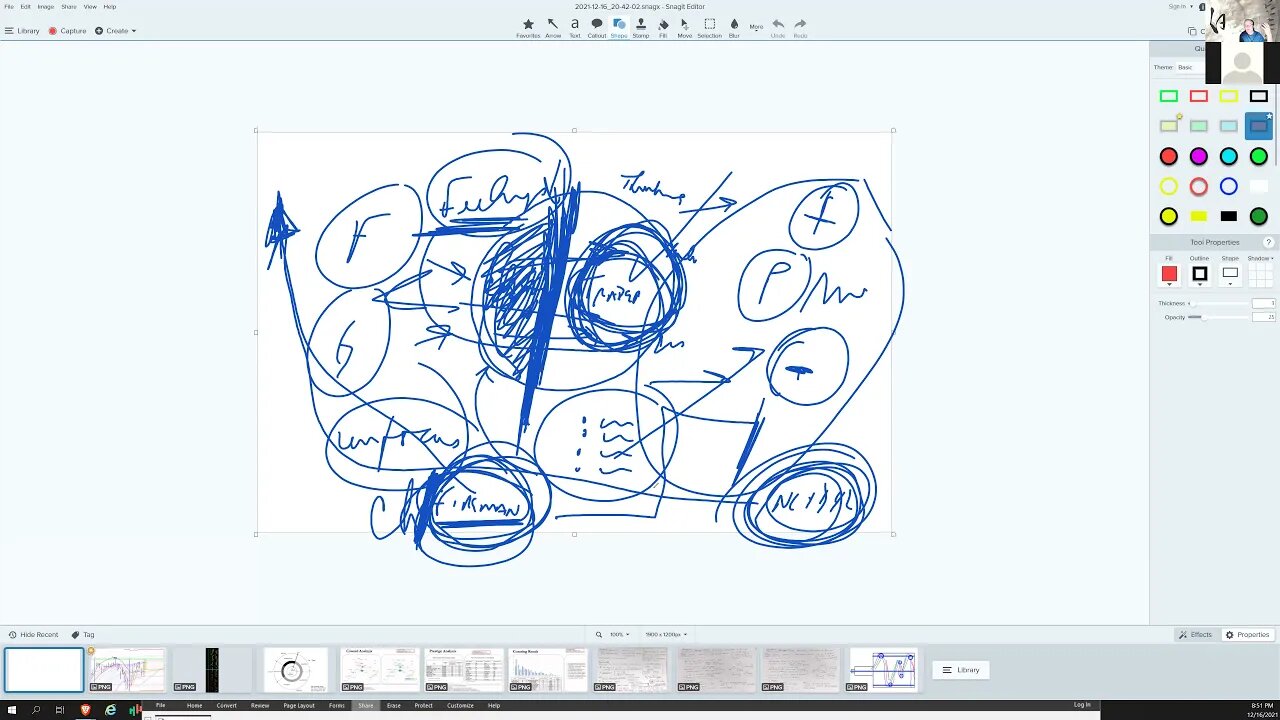Toggle the Properties panel
Screen dimensions: 1280x720
point(1248,635)
